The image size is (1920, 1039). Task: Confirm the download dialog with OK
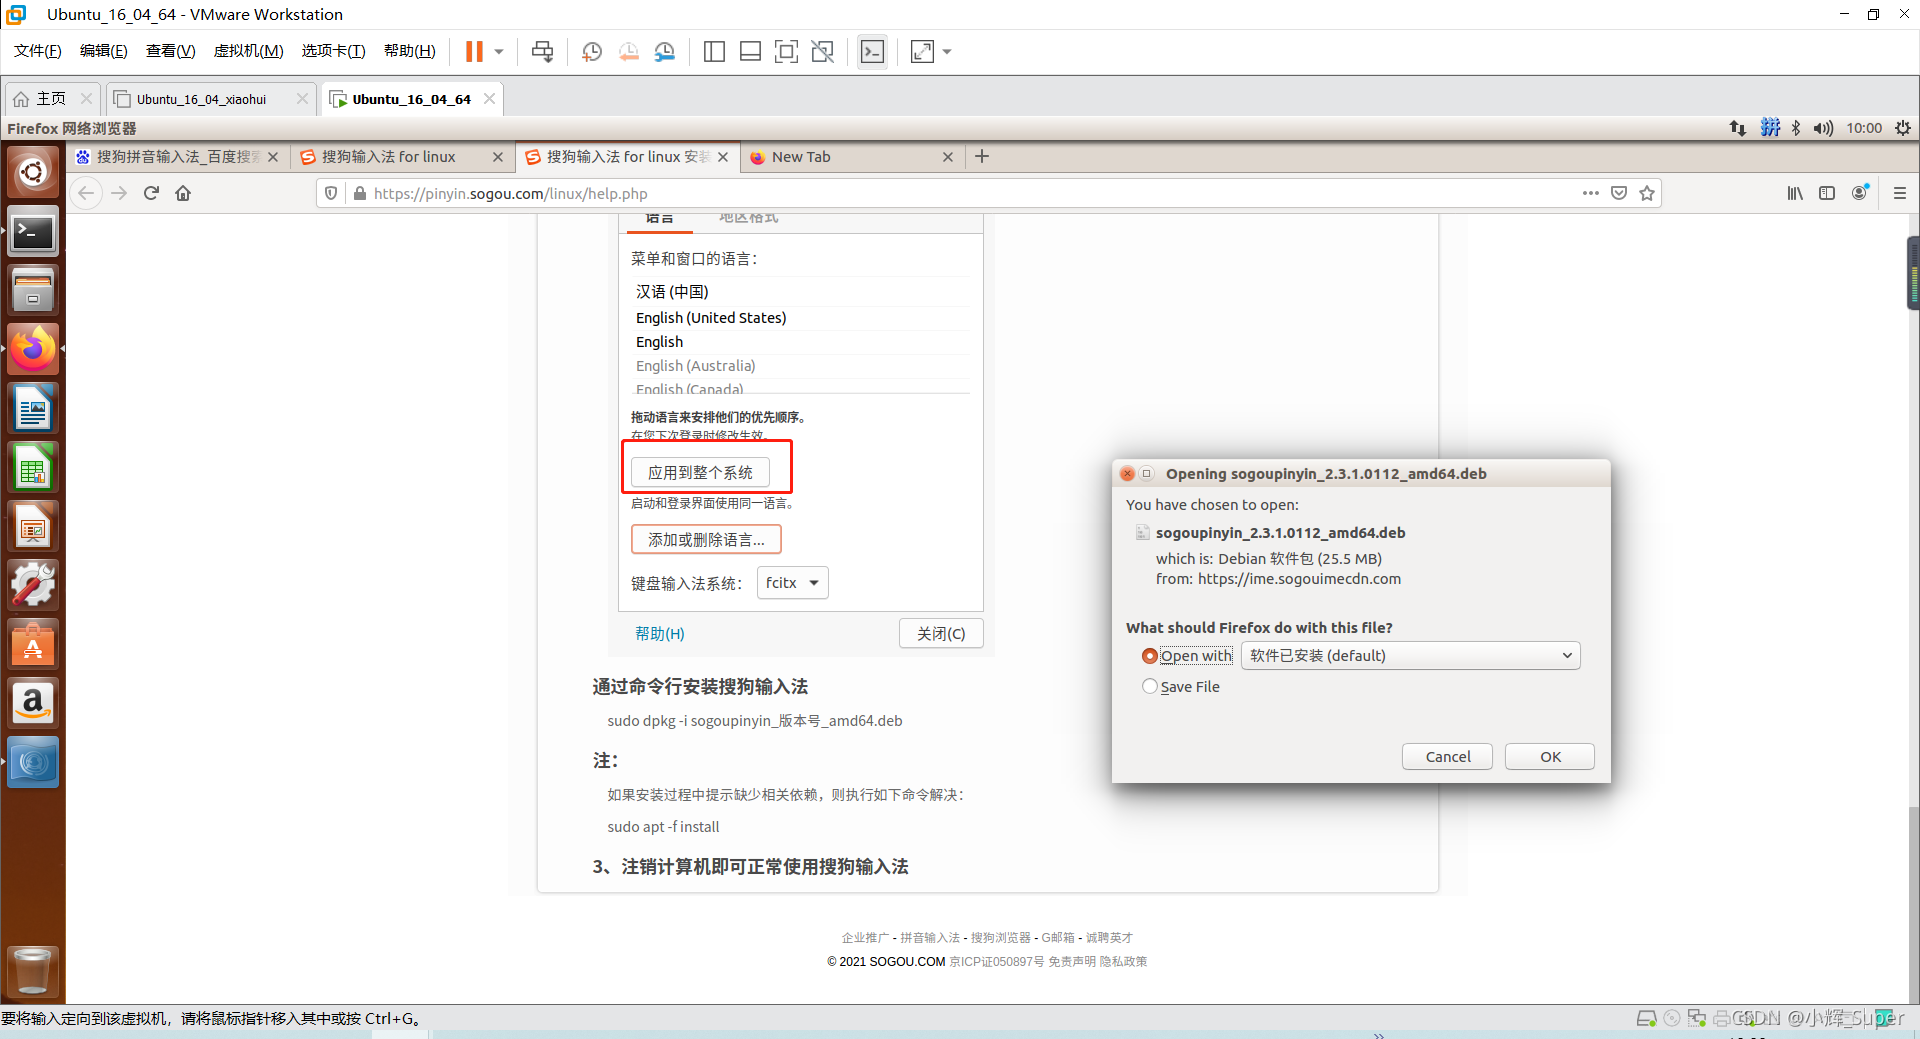coord(1550,757)
